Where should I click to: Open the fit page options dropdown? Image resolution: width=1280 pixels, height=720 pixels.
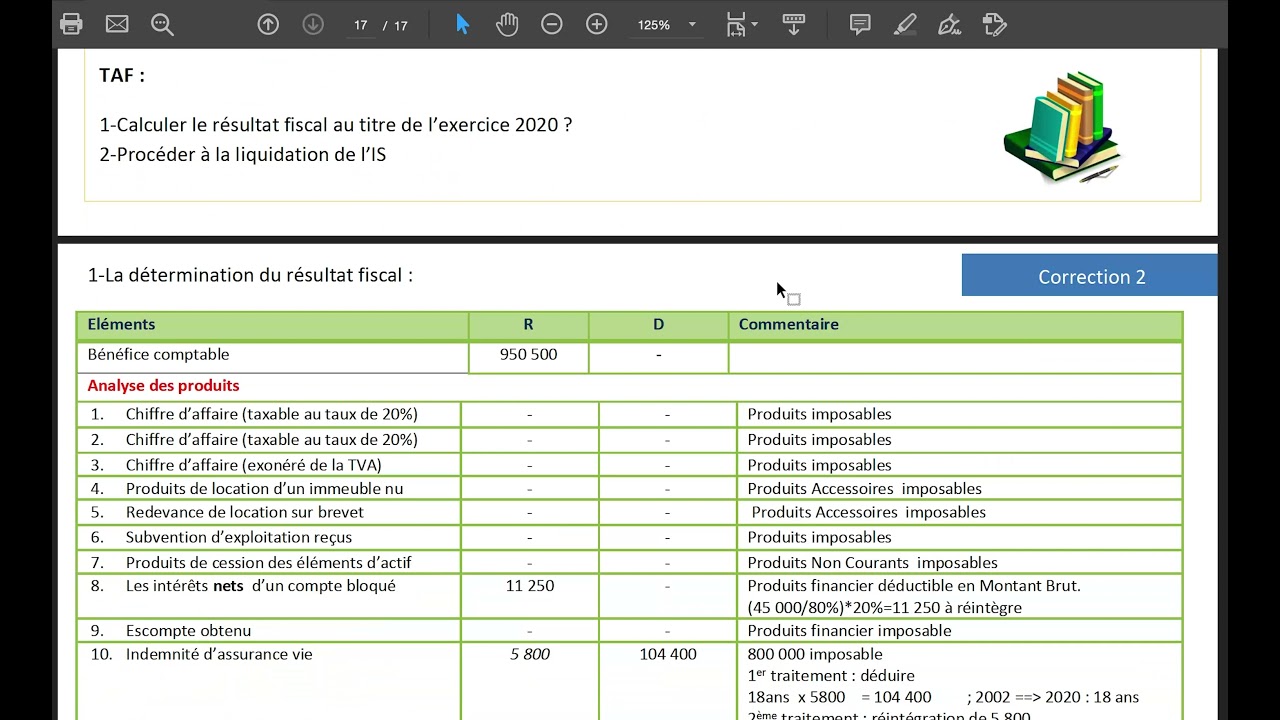(741, 24)
